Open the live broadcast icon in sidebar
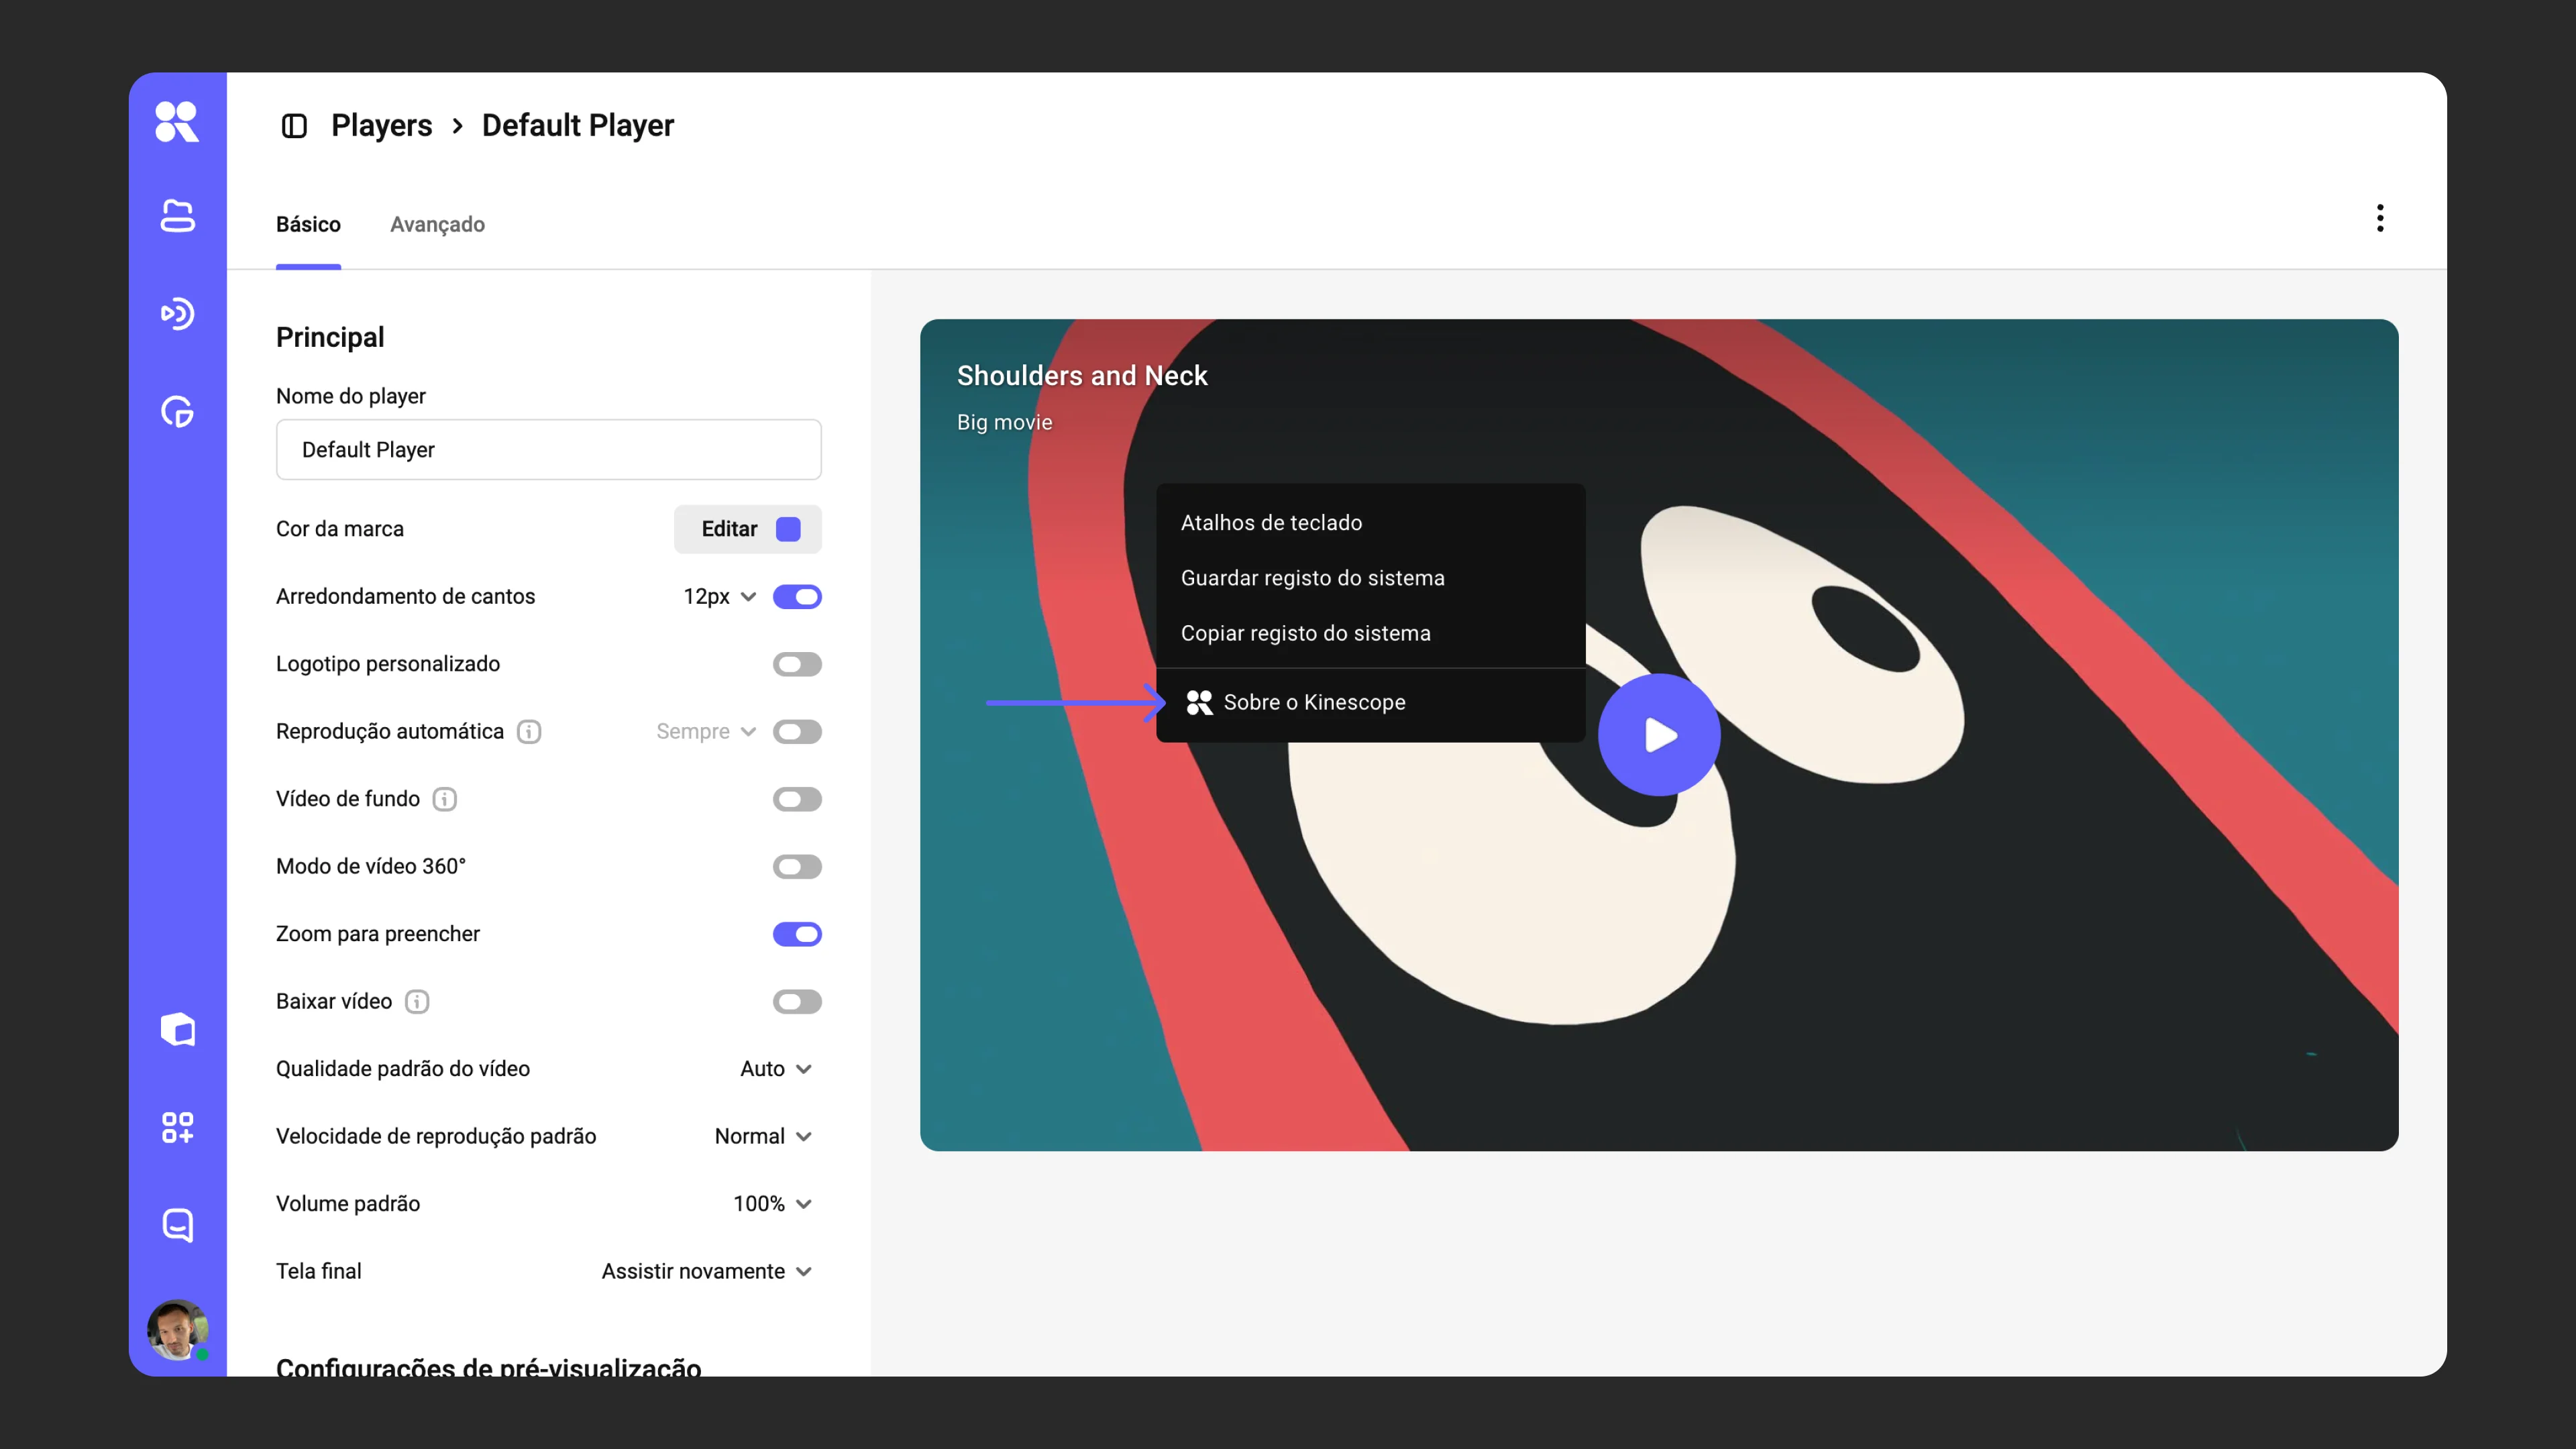This screenshot has width=2576, height=1449. [x=177, y=314]
